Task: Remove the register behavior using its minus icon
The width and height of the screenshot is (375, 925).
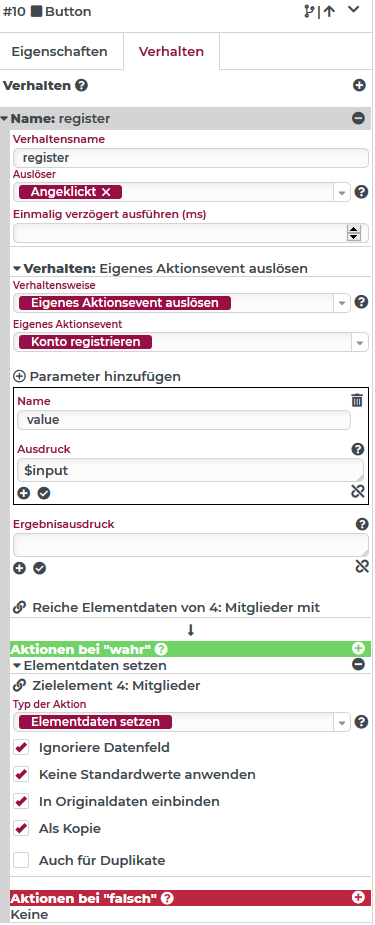Action: (358, 118)
